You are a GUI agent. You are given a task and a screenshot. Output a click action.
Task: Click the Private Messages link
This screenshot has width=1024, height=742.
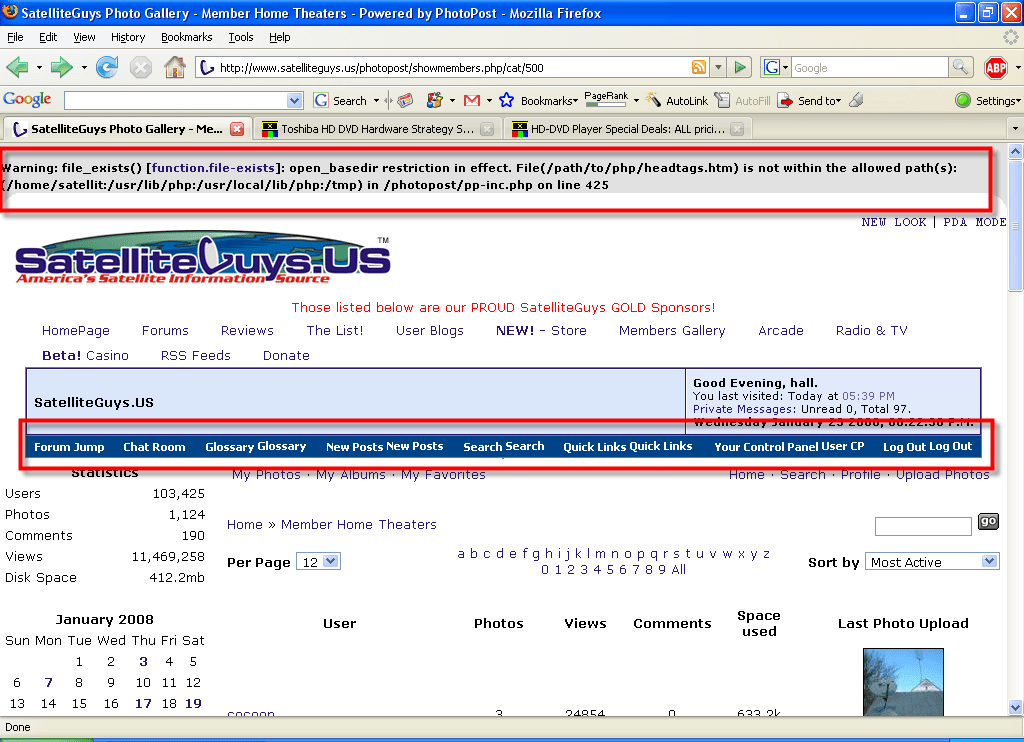point(743,409)
